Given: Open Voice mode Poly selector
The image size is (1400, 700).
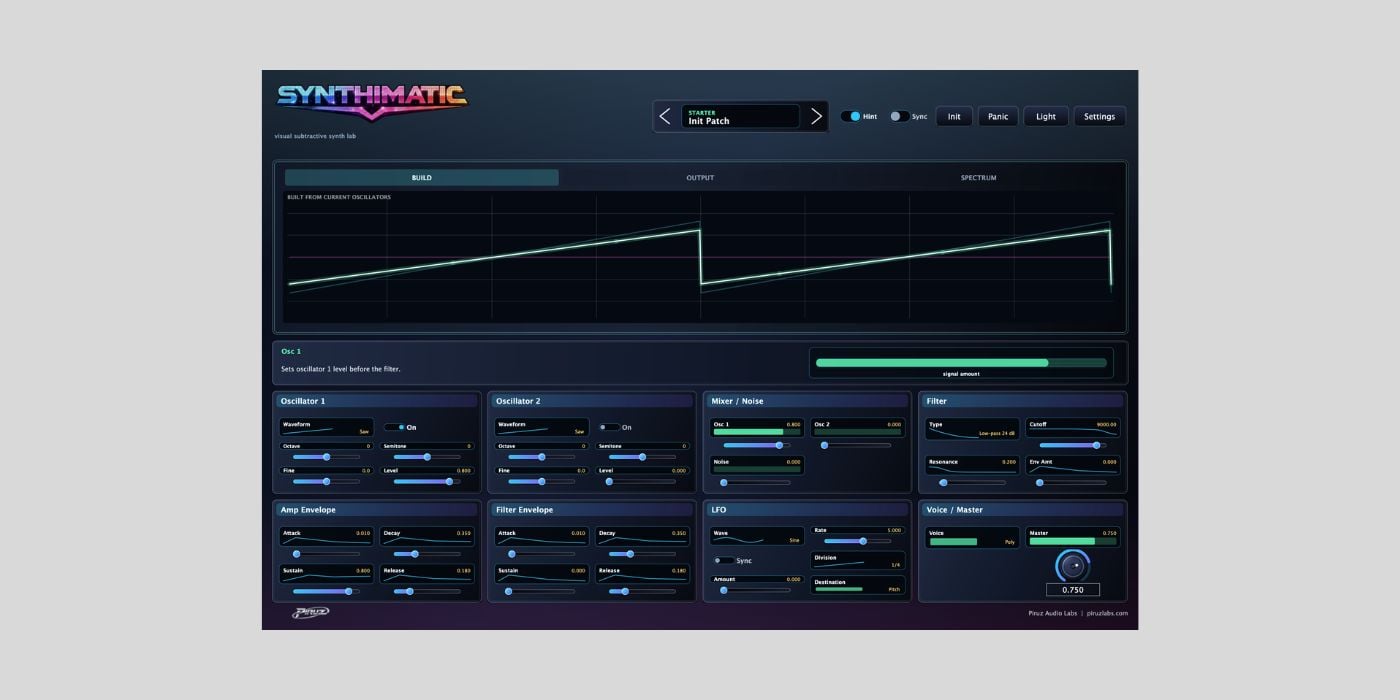Looking at the screenshot, I should [x=972, y=537].
